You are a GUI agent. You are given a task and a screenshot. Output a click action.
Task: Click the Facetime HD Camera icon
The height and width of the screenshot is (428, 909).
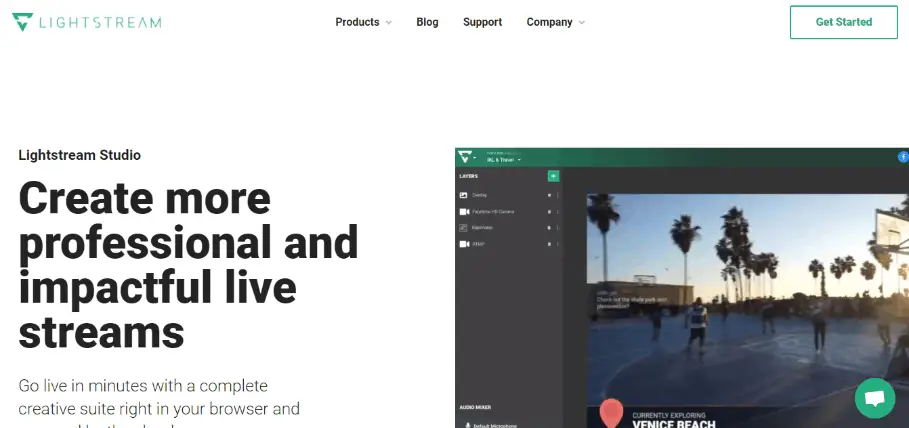point(464,212)
